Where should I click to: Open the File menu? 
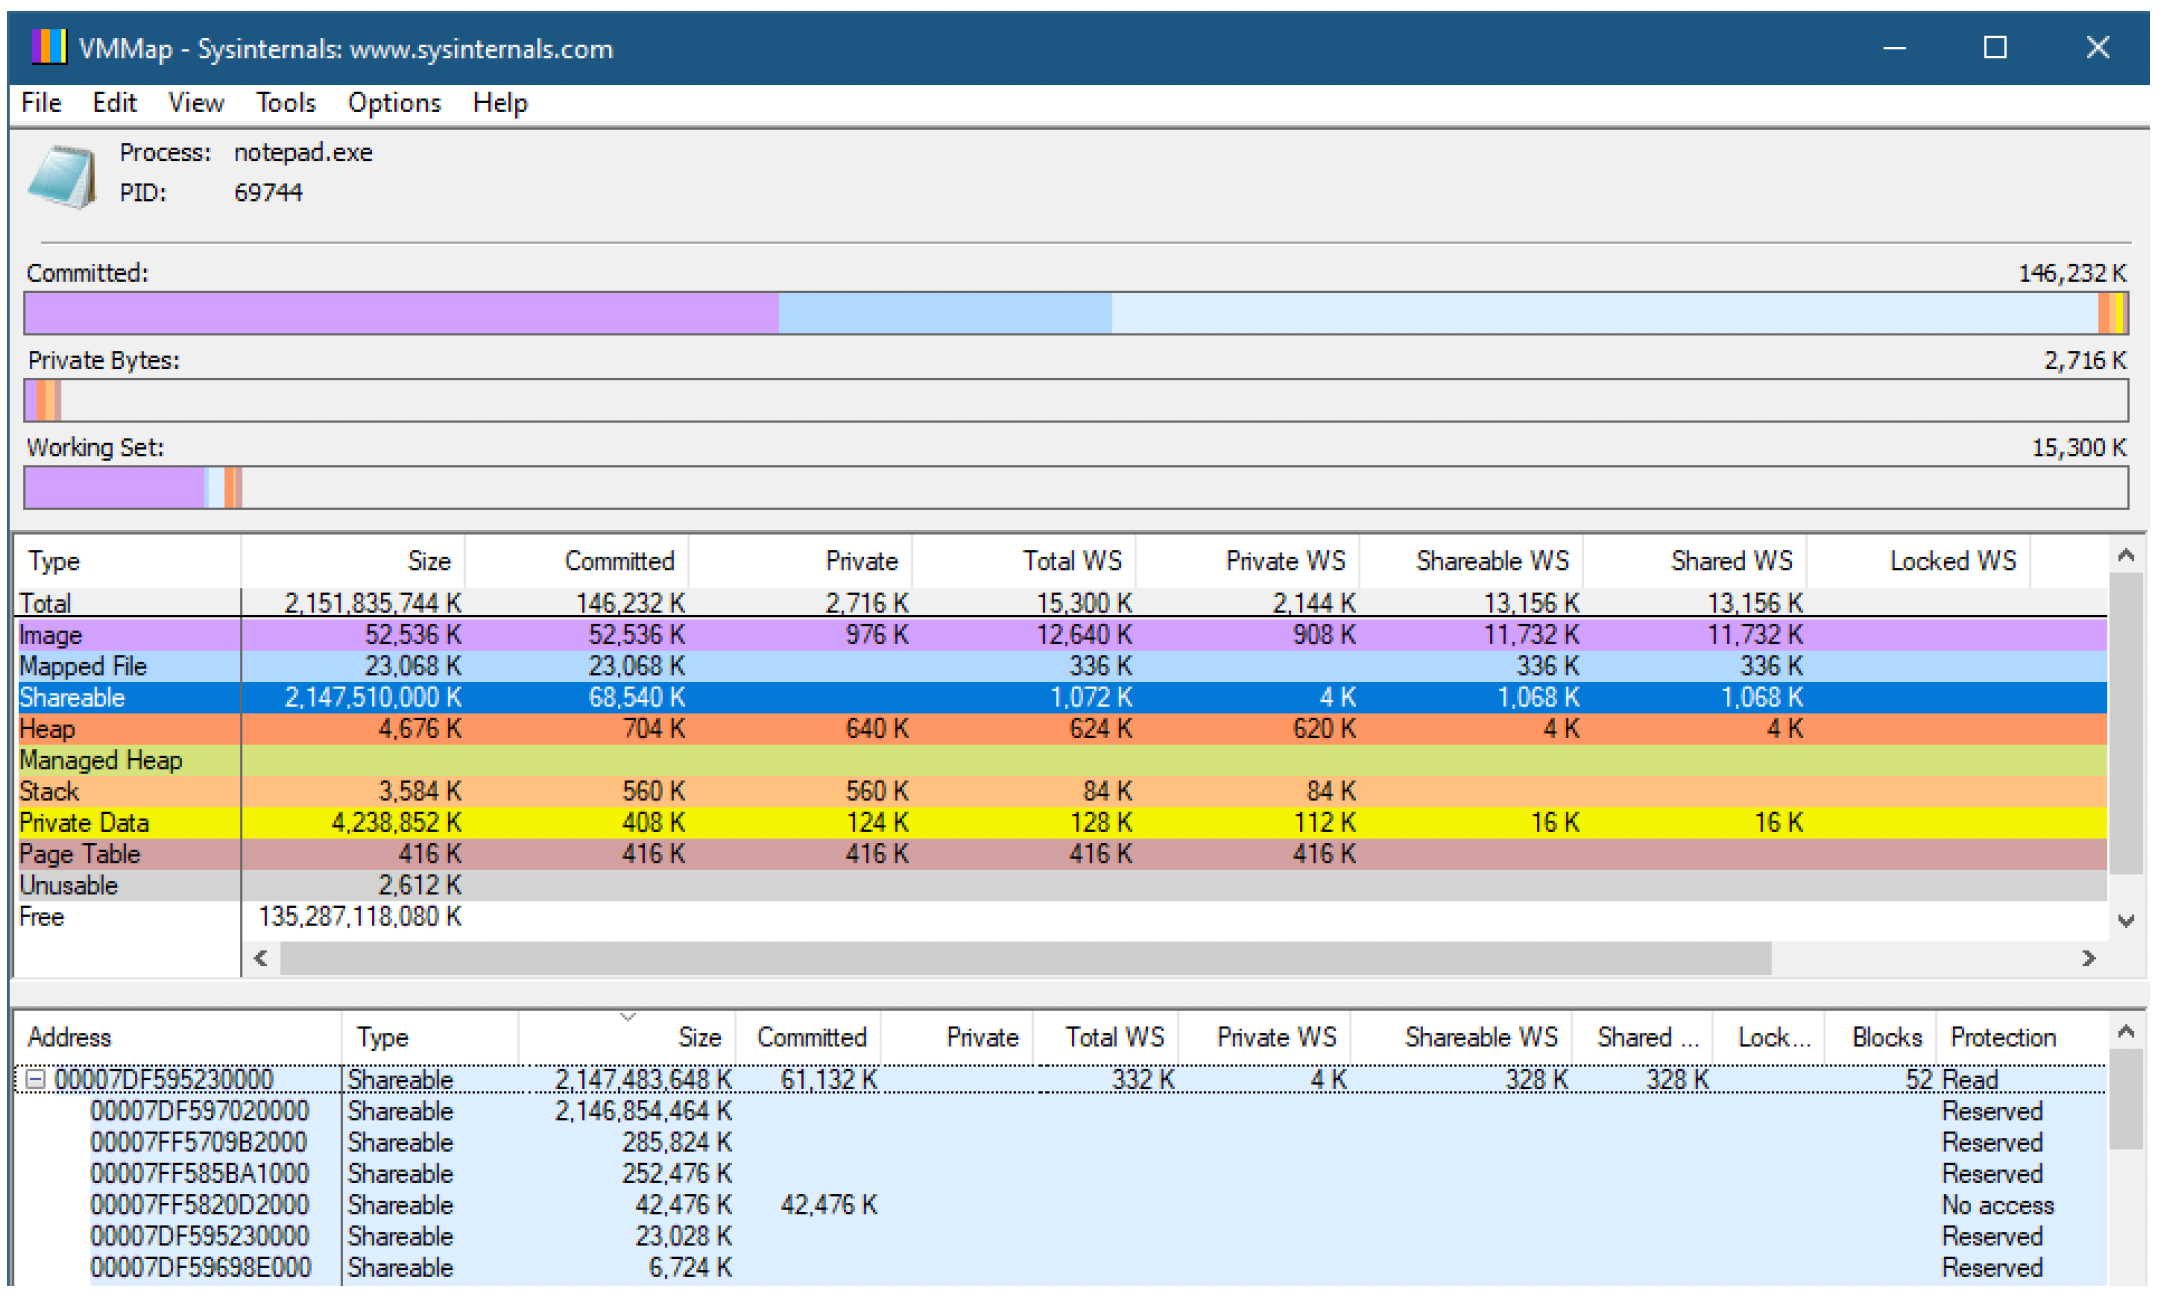41,103
